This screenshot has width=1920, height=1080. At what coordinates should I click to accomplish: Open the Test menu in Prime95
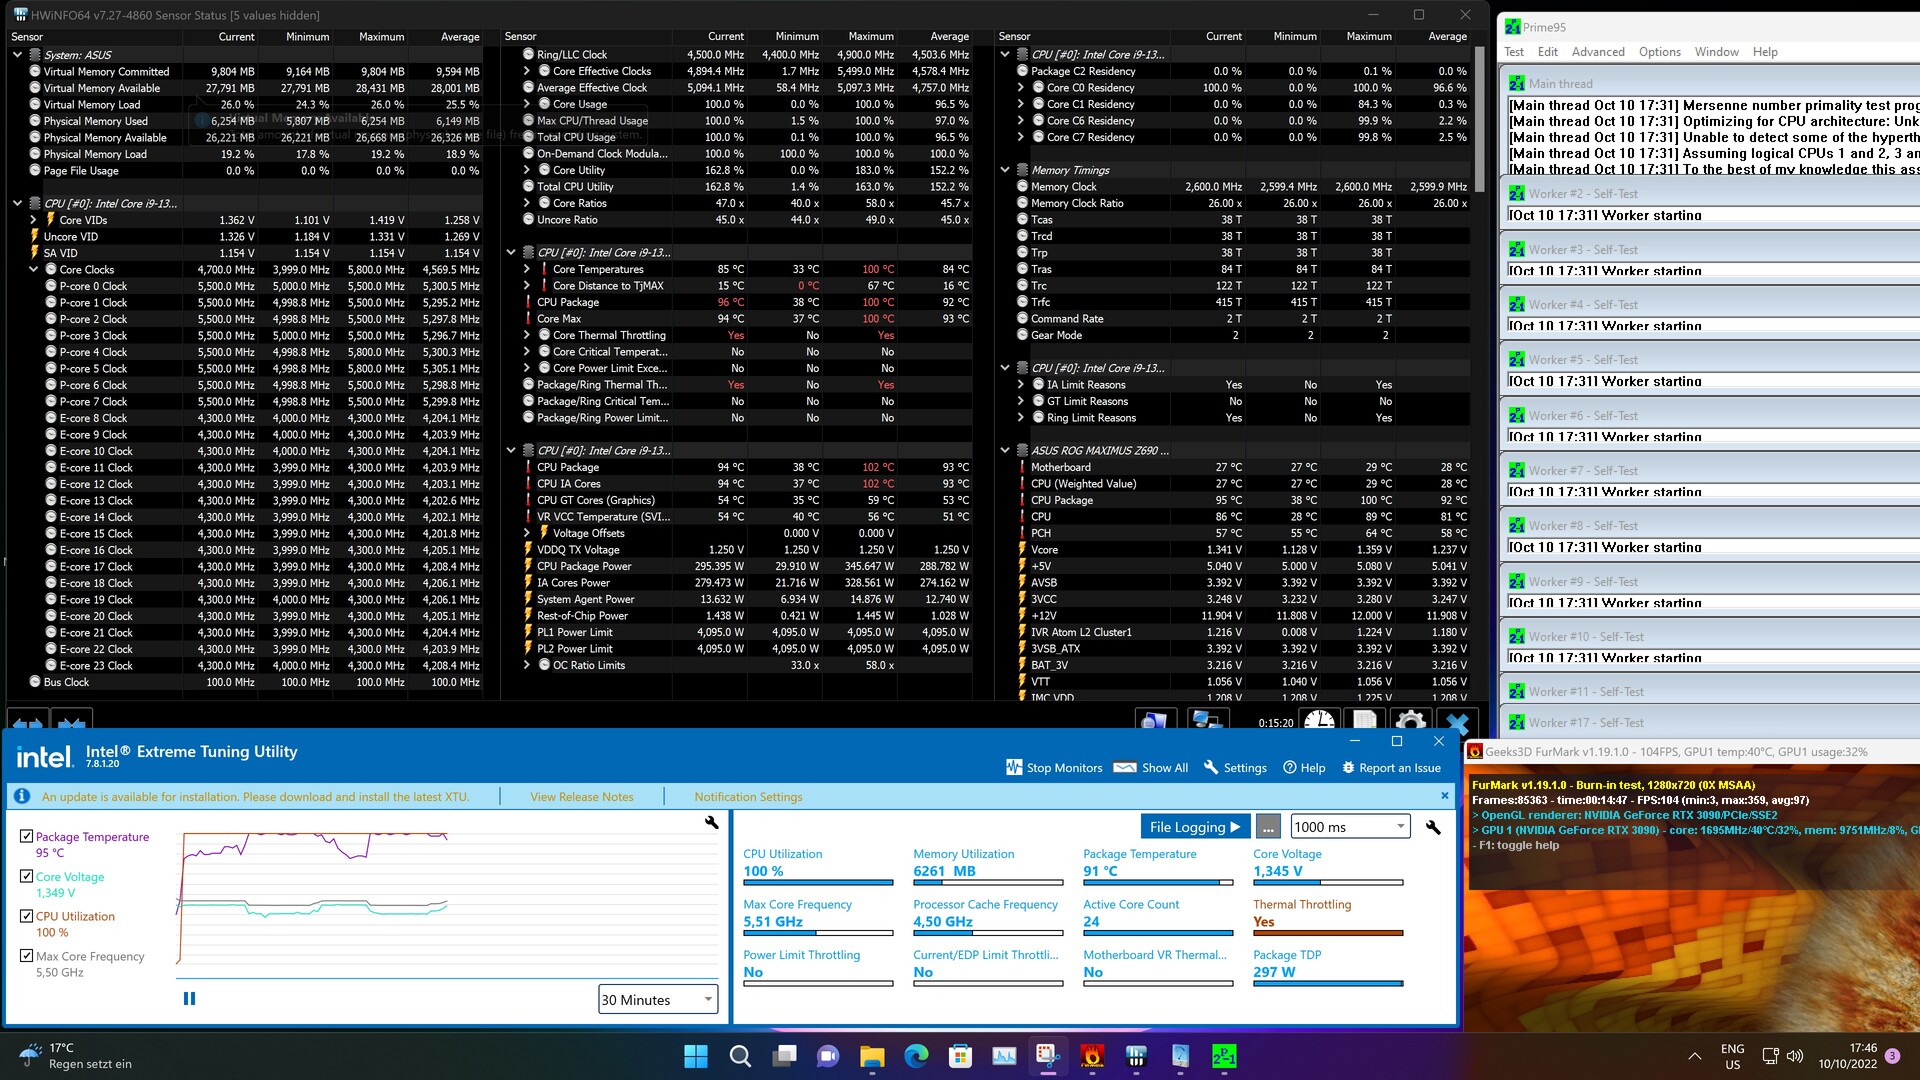(x=1514, y=52)
